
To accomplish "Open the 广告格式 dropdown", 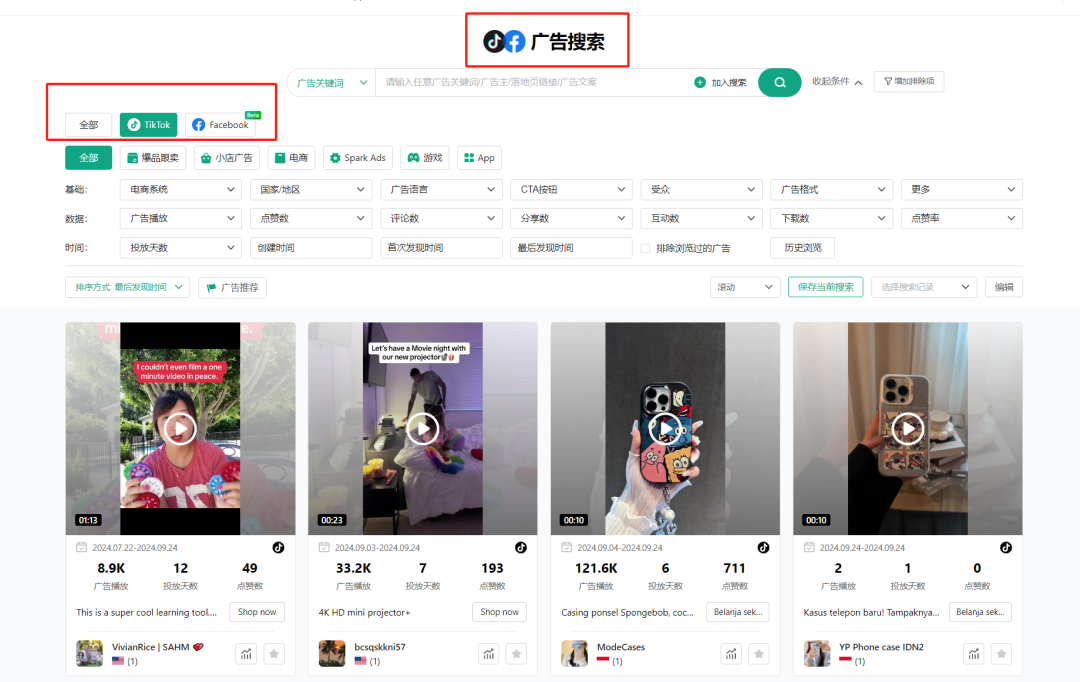I will click(831, 189).
